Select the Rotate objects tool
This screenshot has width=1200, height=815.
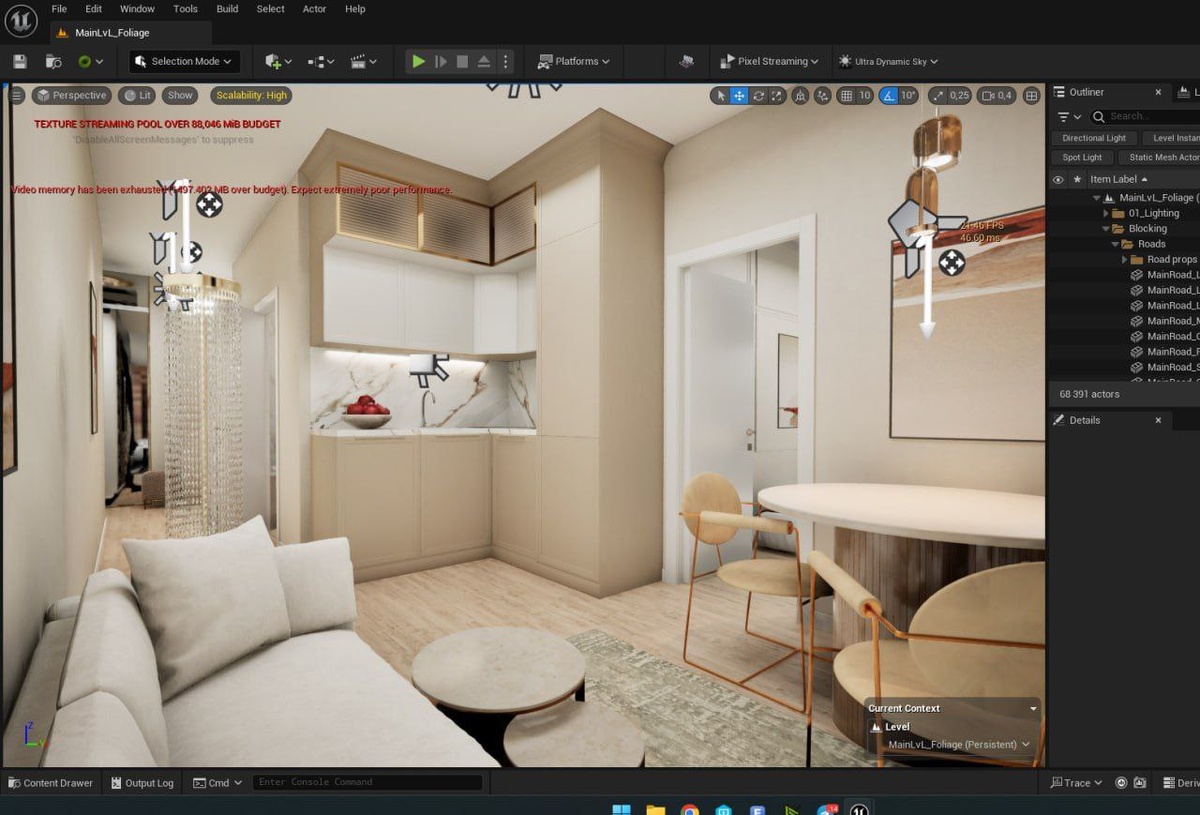coord(759,96)
